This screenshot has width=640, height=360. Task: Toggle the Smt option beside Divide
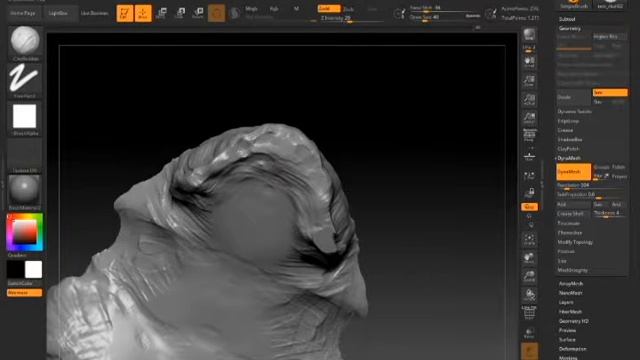pos(610,93)
